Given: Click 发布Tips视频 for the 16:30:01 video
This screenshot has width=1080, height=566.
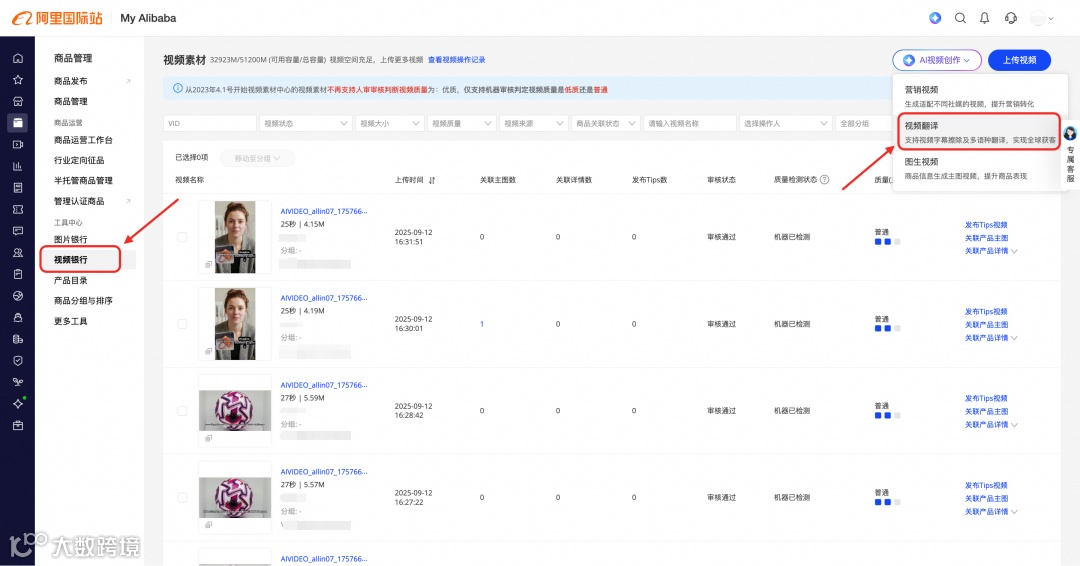Looking at the screenshot, I should tap(986, 311).
